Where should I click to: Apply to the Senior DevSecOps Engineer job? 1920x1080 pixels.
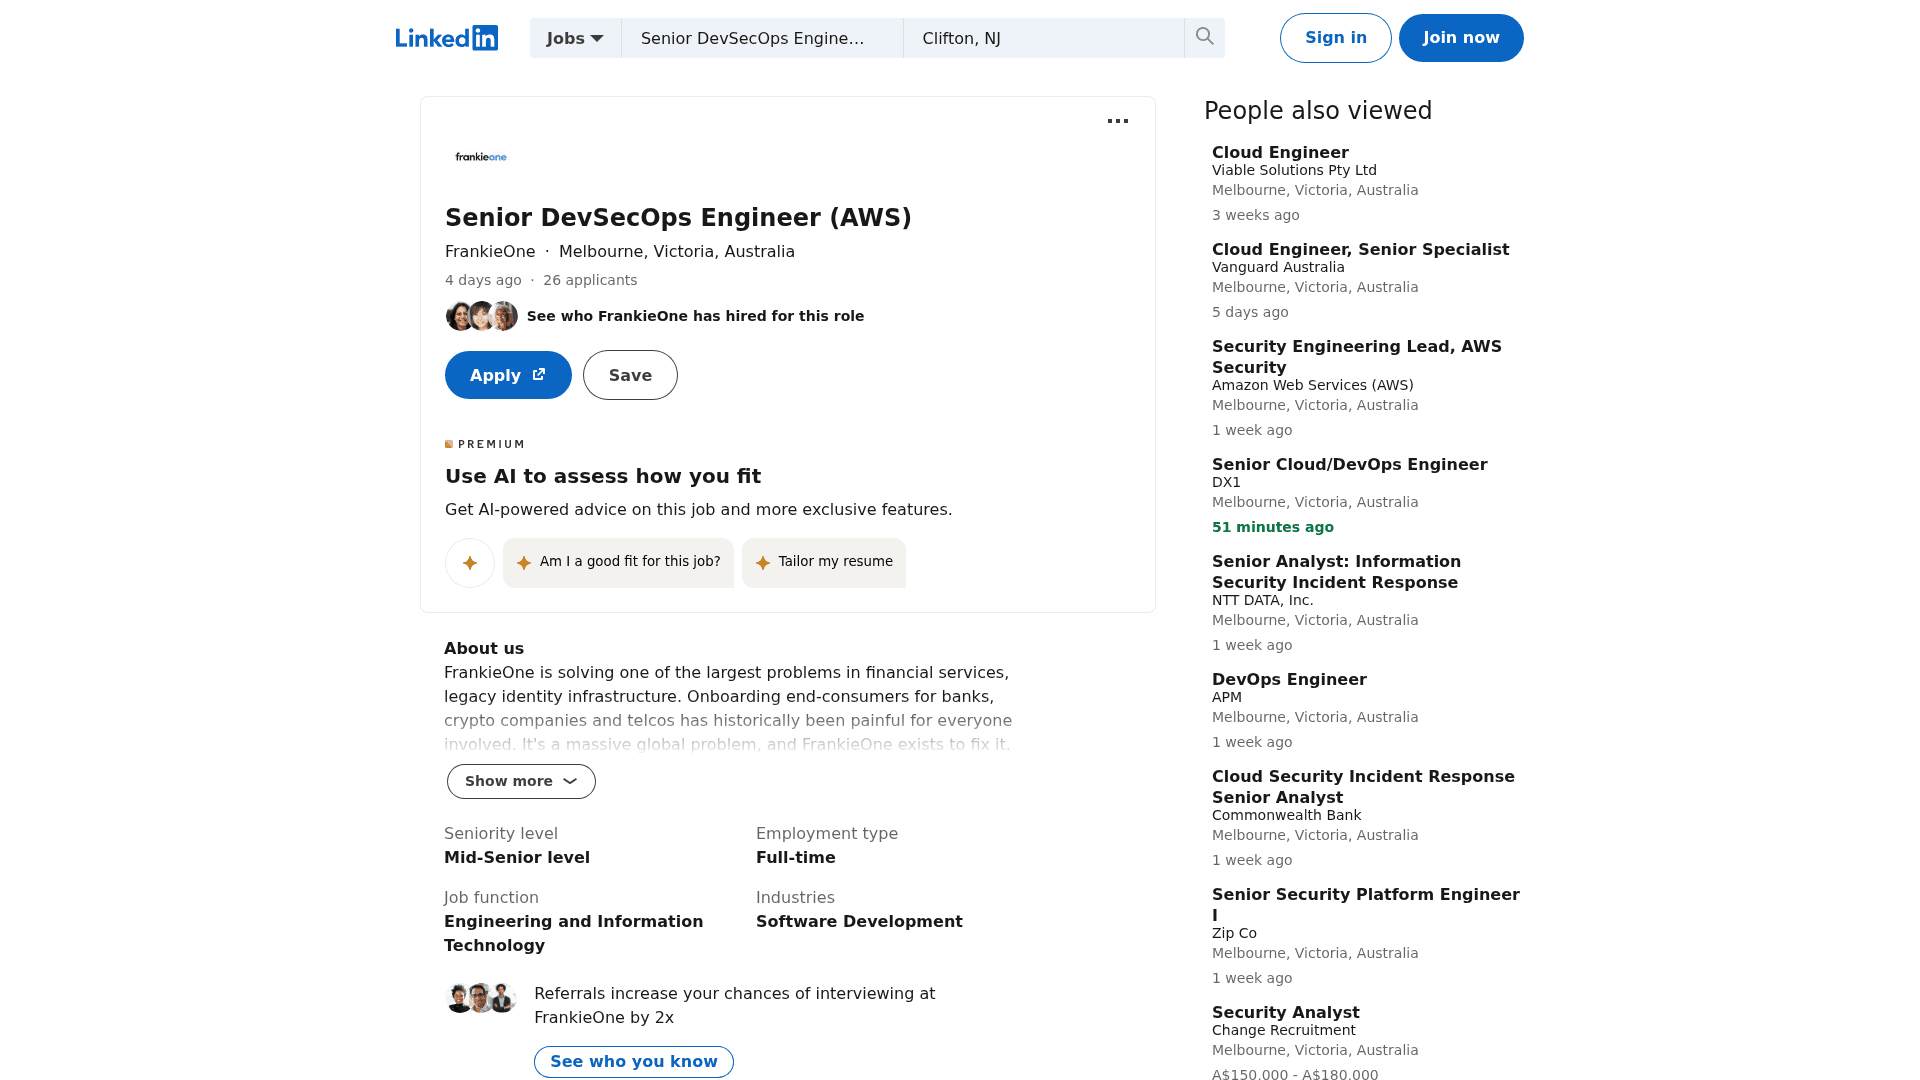pyautogui.click(x=508, y=375)
